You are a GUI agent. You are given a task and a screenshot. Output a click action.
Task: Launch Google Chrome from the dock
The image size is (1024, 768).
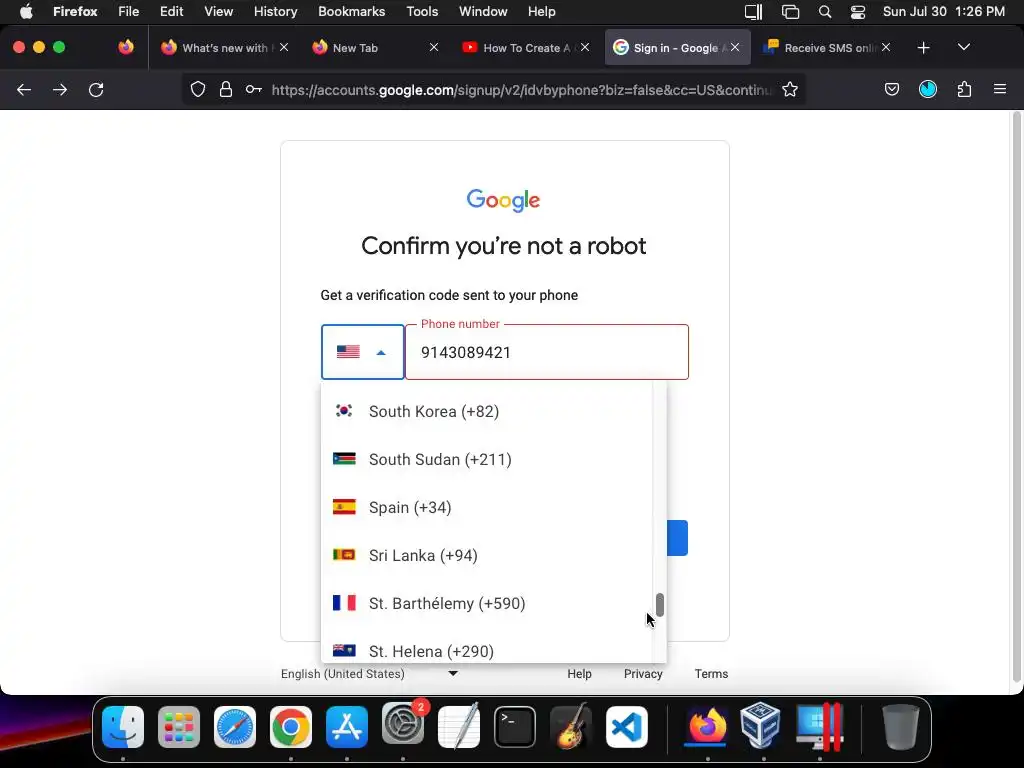tap(291, 727)
